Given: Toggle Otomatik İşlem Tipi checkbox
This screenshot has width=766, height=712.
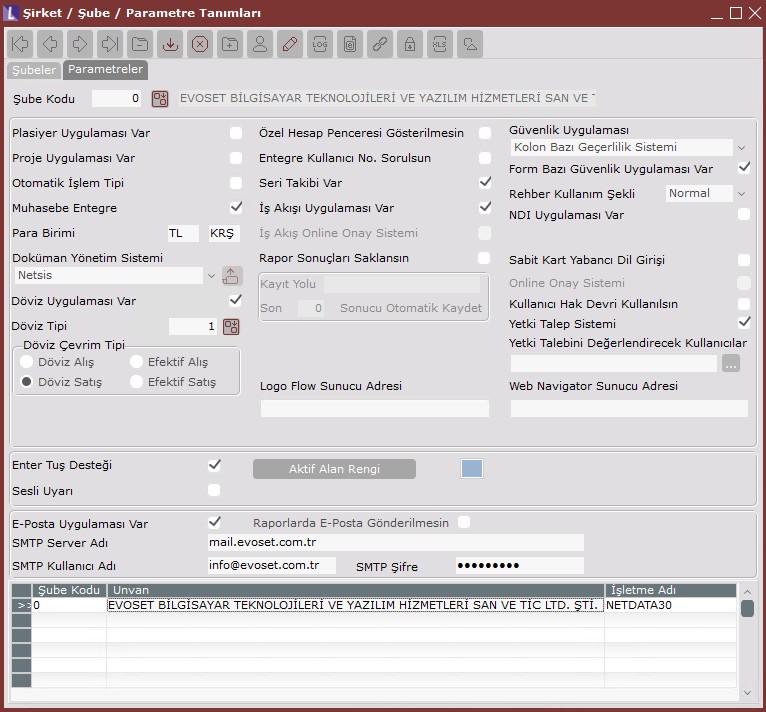Looking at the screenshot, I should coord(236,183).
